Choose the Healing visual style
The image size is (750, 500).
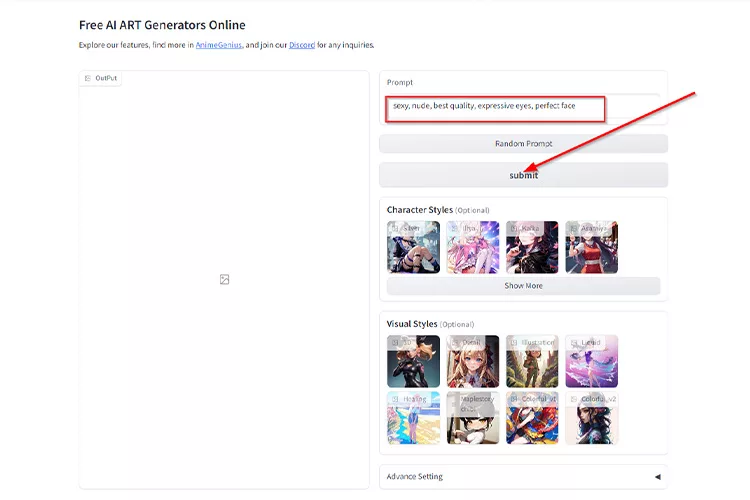point(413,418)
